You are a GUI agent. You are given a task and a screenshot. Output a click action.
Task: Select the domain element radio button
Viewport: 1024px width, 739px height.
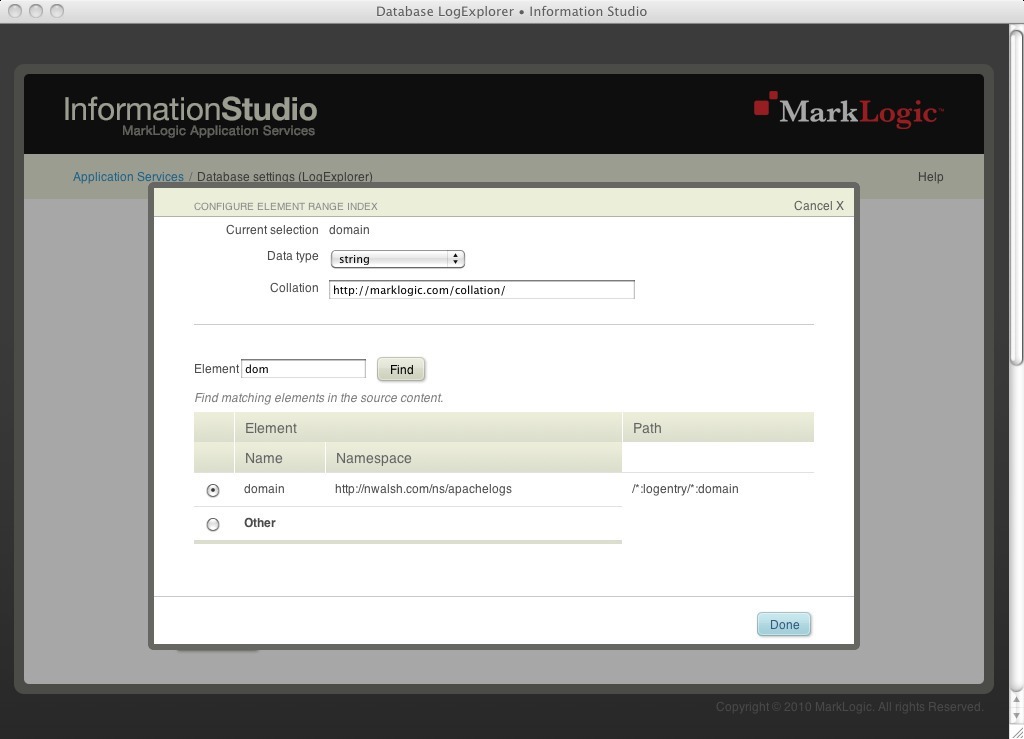click(213, 490)
